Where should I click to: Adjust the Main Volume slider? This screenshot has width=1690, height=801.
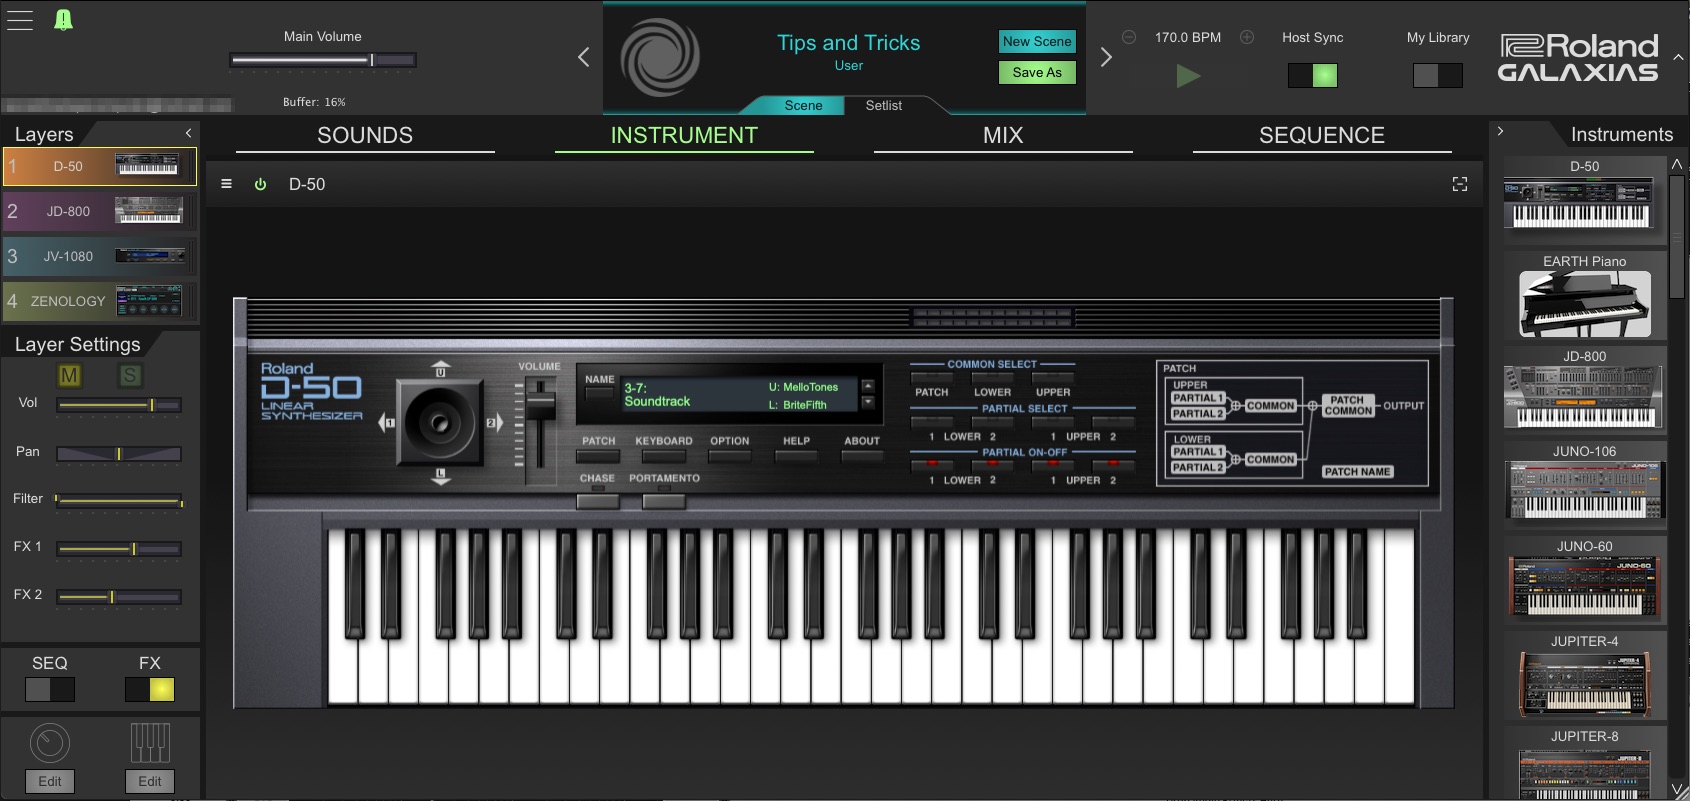[x=322, y=60]
